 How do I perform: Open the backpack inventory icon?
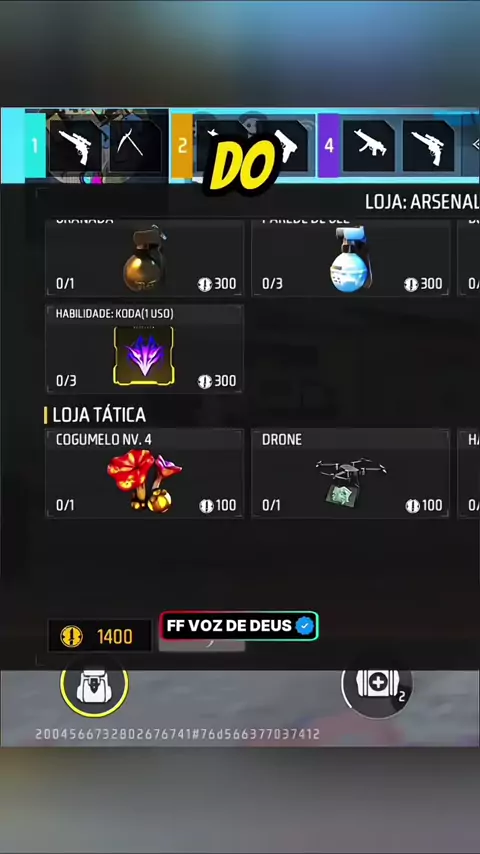(94, 685)
